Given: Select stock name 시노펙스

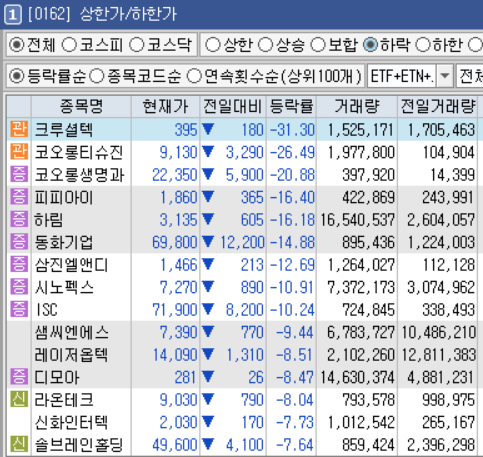Looking at the screenshot, I should 64,287.
